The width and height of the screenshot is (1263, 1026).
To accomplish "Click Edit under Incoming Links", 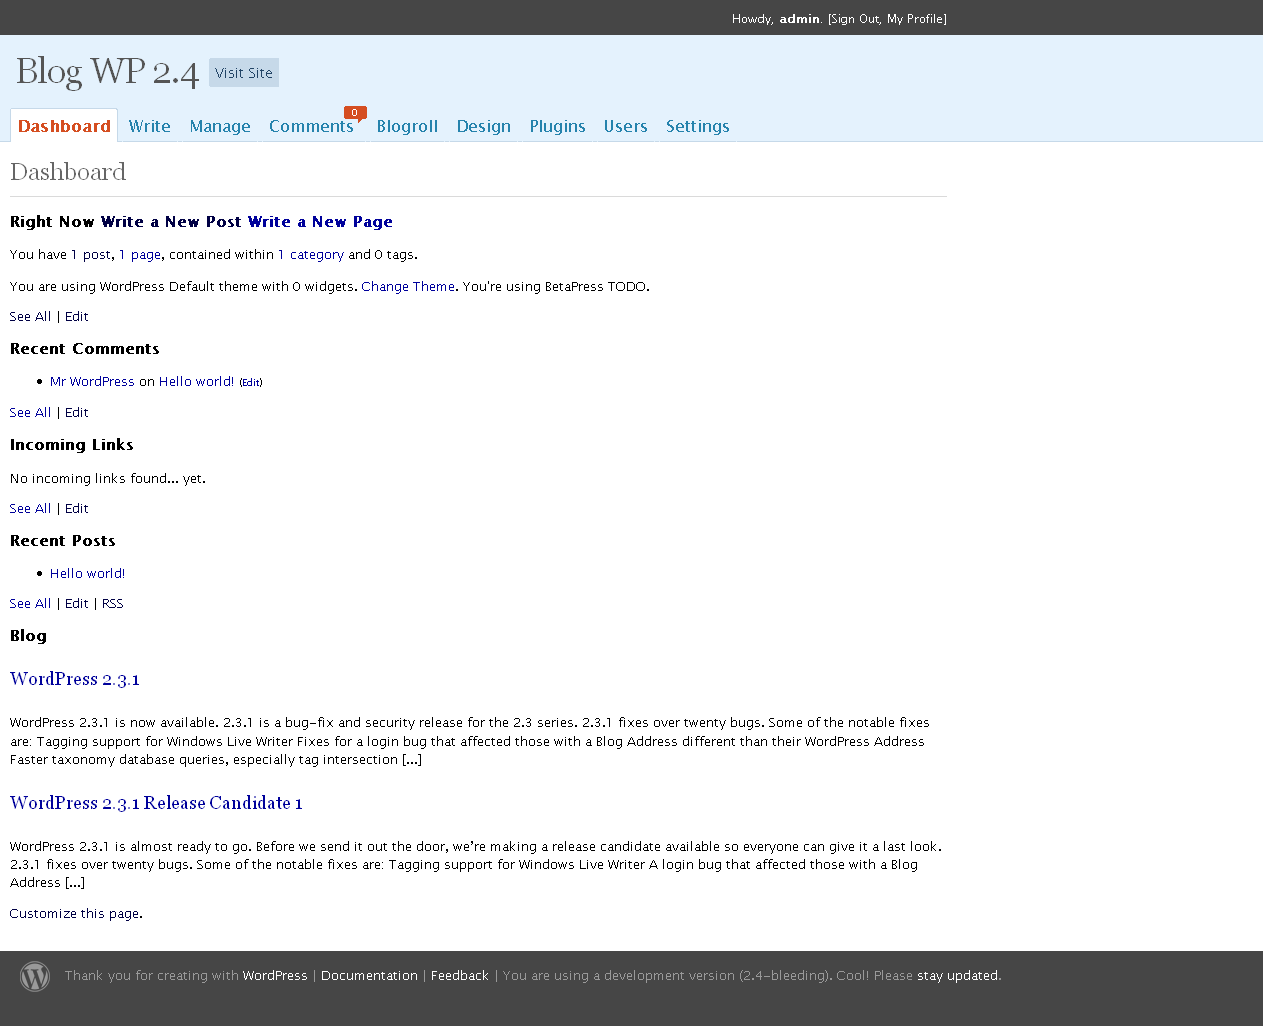I will [x=77, y=509].
